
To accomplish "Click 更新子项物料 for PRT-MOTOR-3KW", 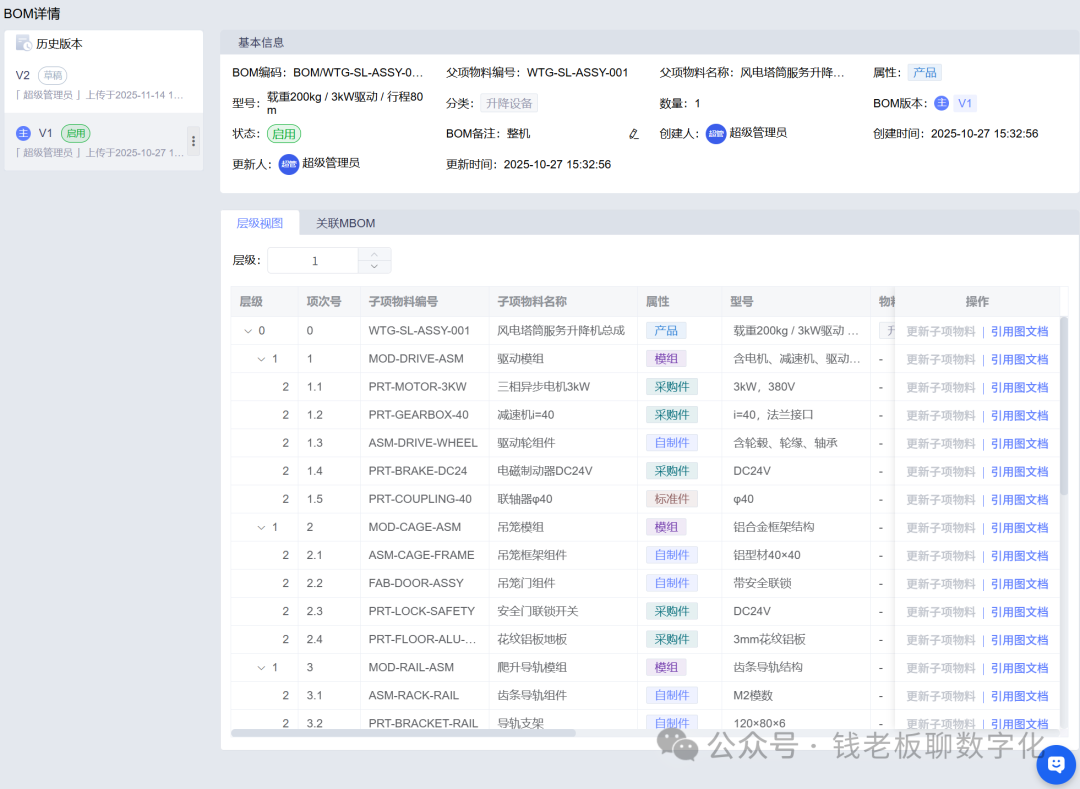I will pos(941,388).
